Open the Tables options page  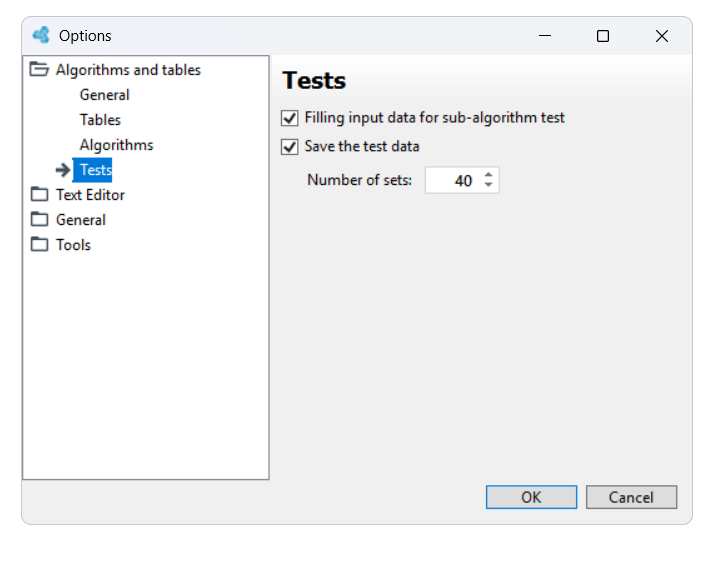(x=100, y=120)
